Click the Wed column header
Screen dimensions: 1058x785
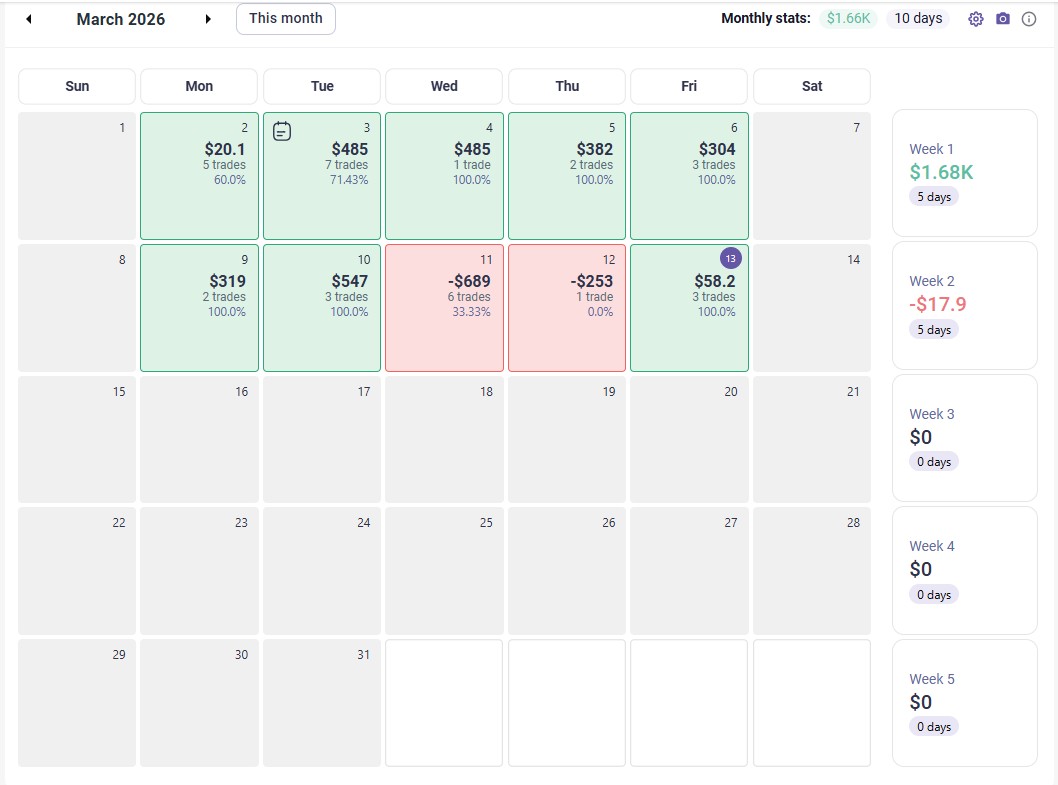(x=444, y=86)
